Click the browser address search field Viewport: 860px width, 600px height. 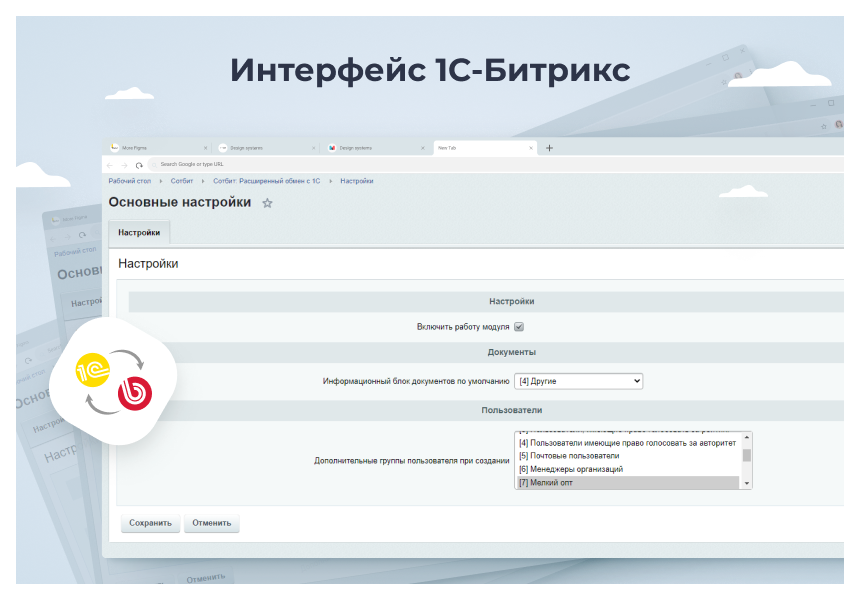280,165
